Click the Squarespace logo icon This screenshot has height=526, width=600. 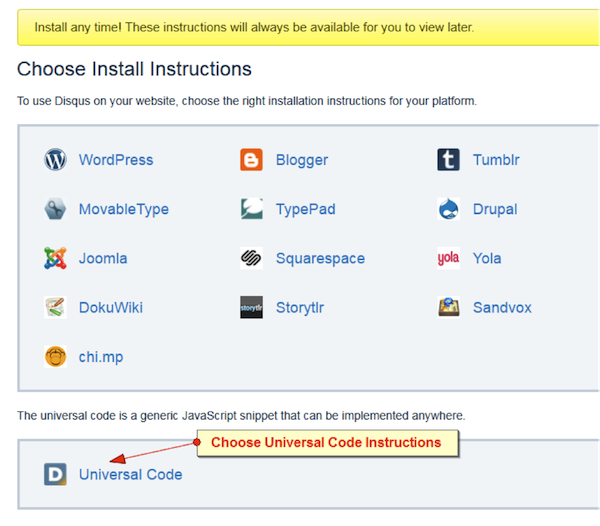251,258
